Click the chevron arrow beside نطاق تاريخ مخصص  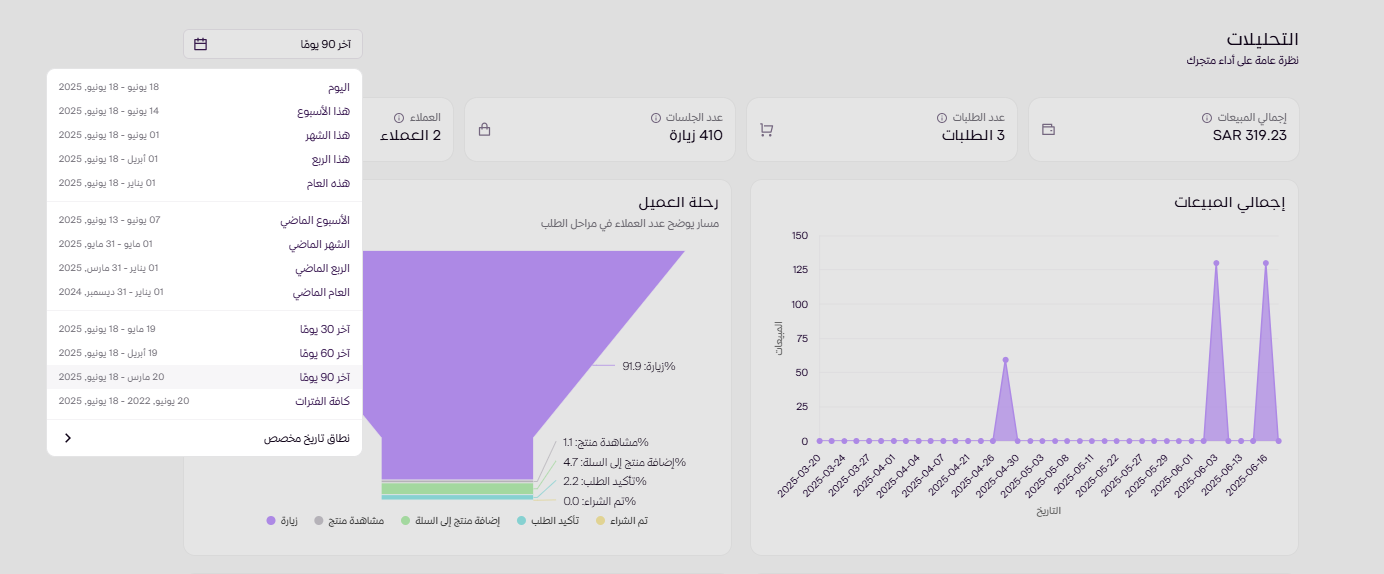pyautogui.click(x=68, y=438)
